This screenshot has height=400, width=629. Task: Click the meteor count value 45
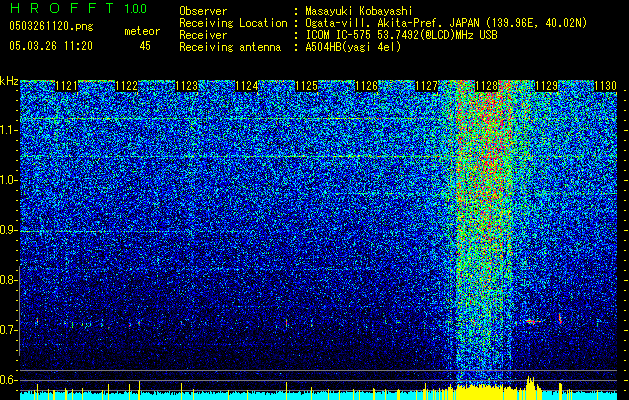pos(145,46)
